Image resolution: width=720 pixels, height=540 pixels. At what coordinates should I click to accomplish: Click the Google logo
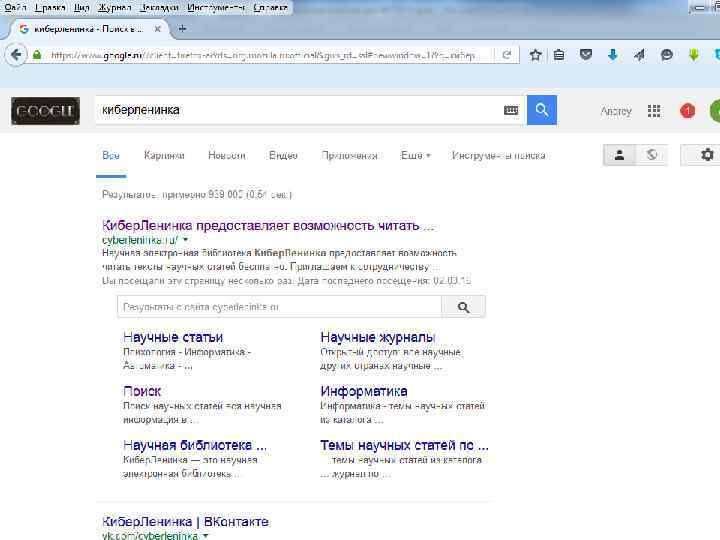point(45,111)
